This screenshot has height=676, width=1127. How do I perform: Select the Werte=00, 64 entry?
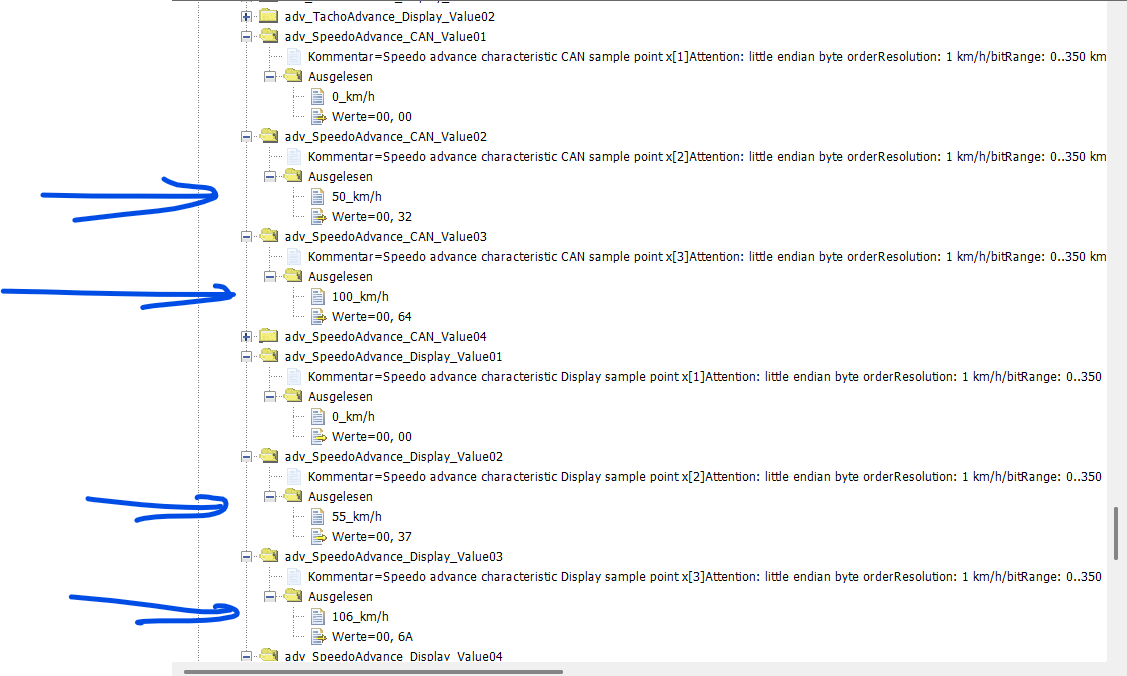click(371, 317)
